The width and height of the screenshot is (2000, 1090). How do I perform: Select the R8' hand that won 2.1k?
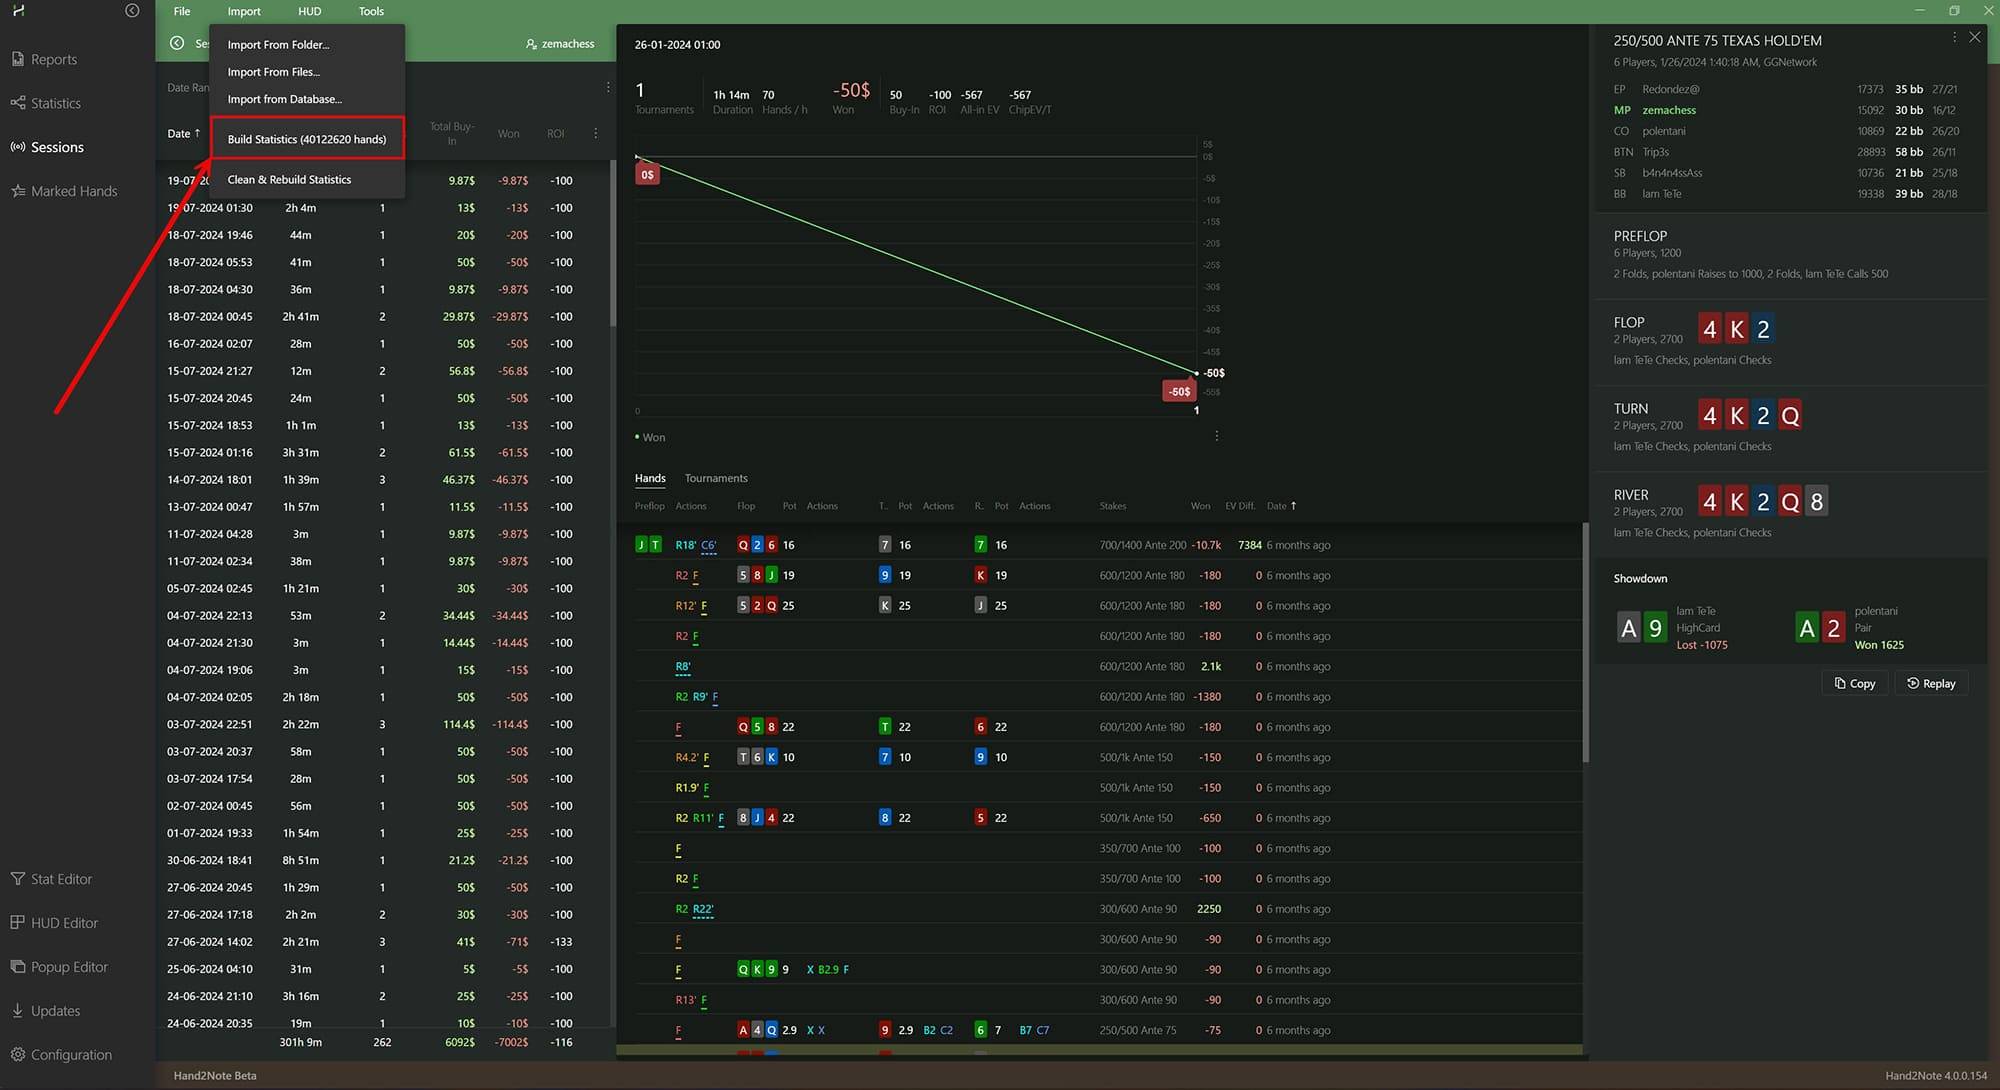(x=1108, y=666)
